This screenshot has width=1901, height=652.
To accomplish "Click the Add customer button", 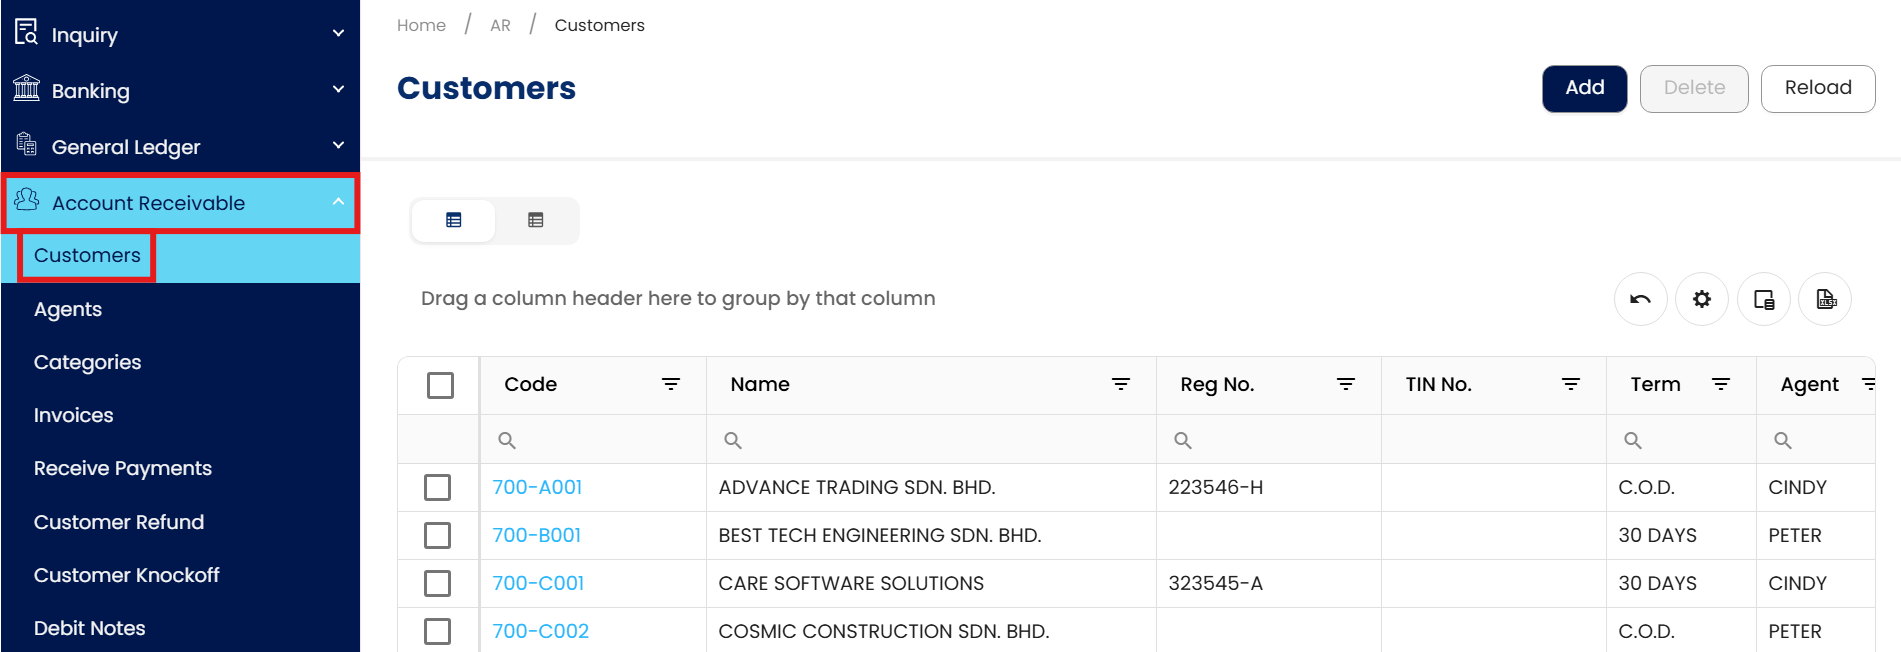I will pyautogui.click(x=1584, y=88).
